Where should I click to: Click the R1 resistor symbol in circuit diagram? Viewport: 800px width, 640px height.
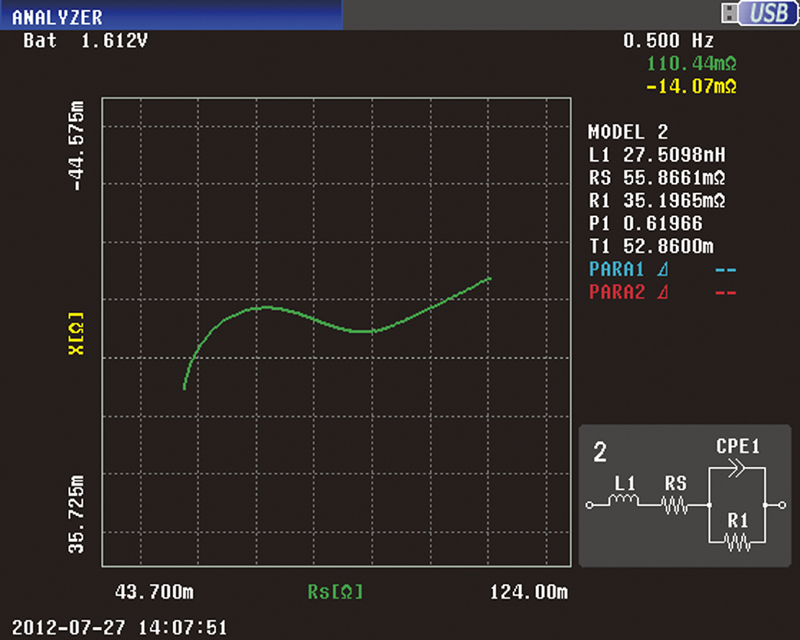tap(738, 541)
